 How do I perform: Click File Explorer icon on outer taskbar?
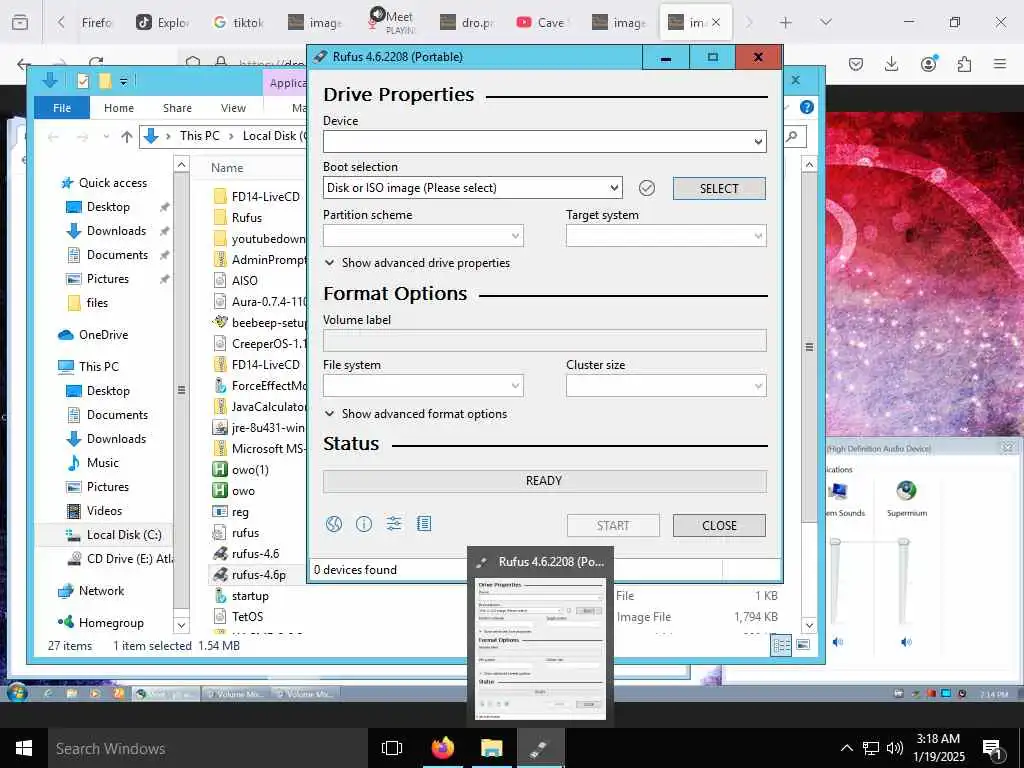(x=492, y=748)
